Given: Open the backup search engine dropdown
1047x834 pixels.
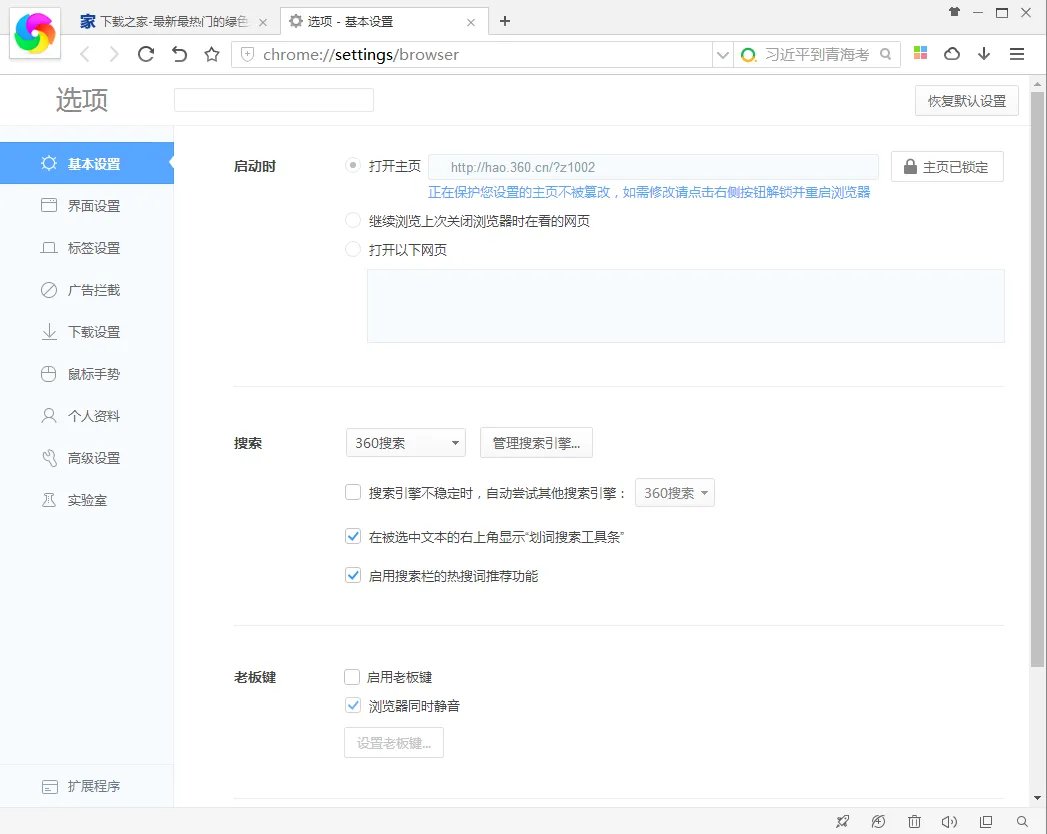Looking at the screenshot, I should 675,492.
